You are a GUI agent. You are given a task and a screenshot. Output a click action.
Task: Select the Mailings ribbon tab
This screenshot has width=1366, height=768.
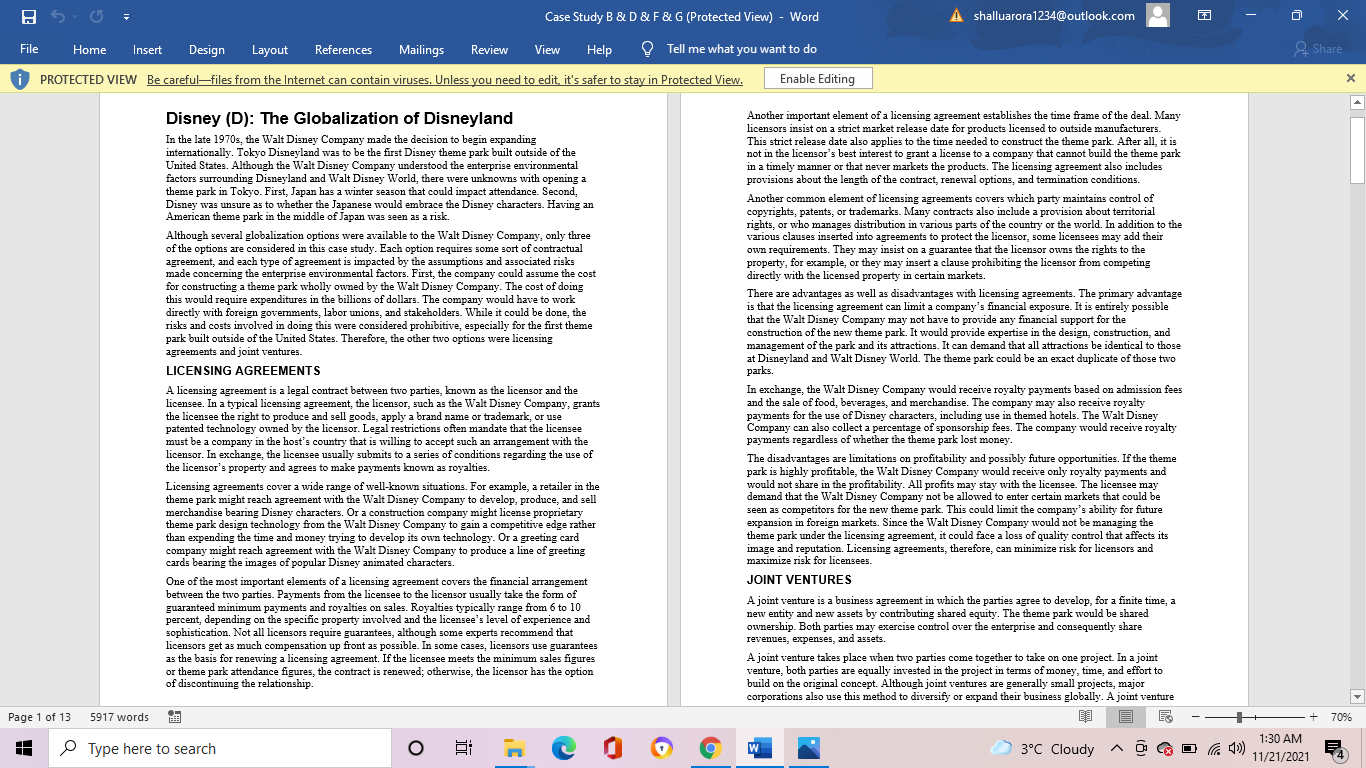(421, 49)
